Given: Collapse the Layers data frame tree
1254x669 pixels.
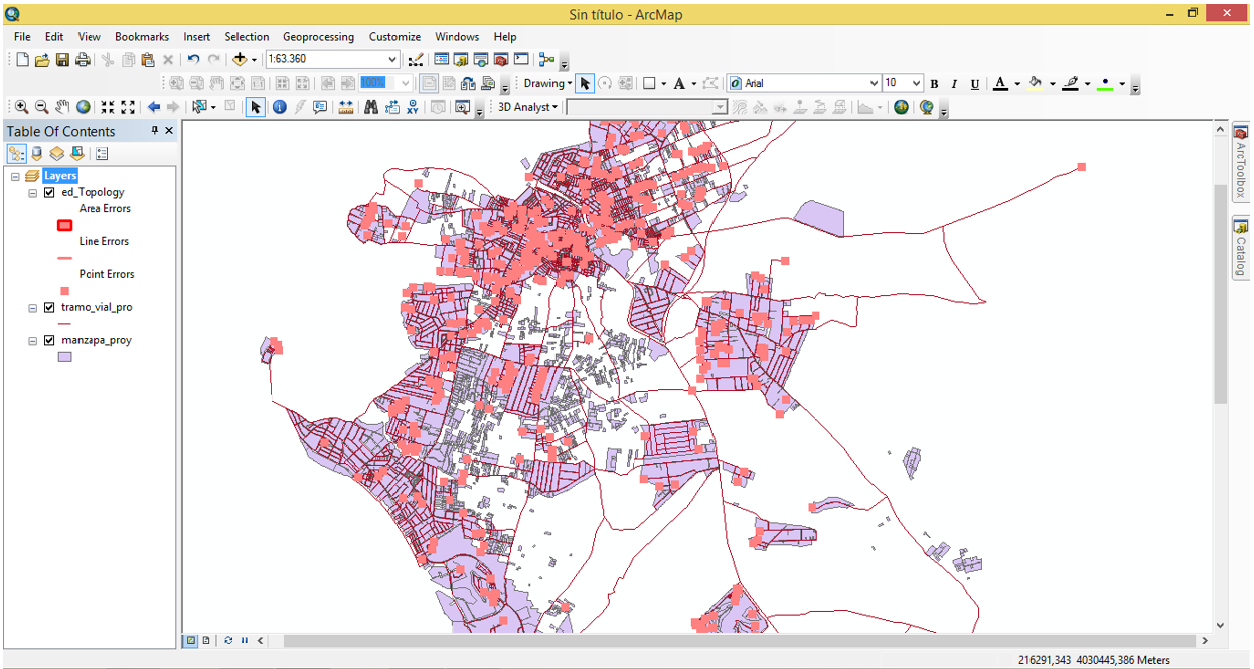Looking at the screenshot, I should tap(16, 176).
